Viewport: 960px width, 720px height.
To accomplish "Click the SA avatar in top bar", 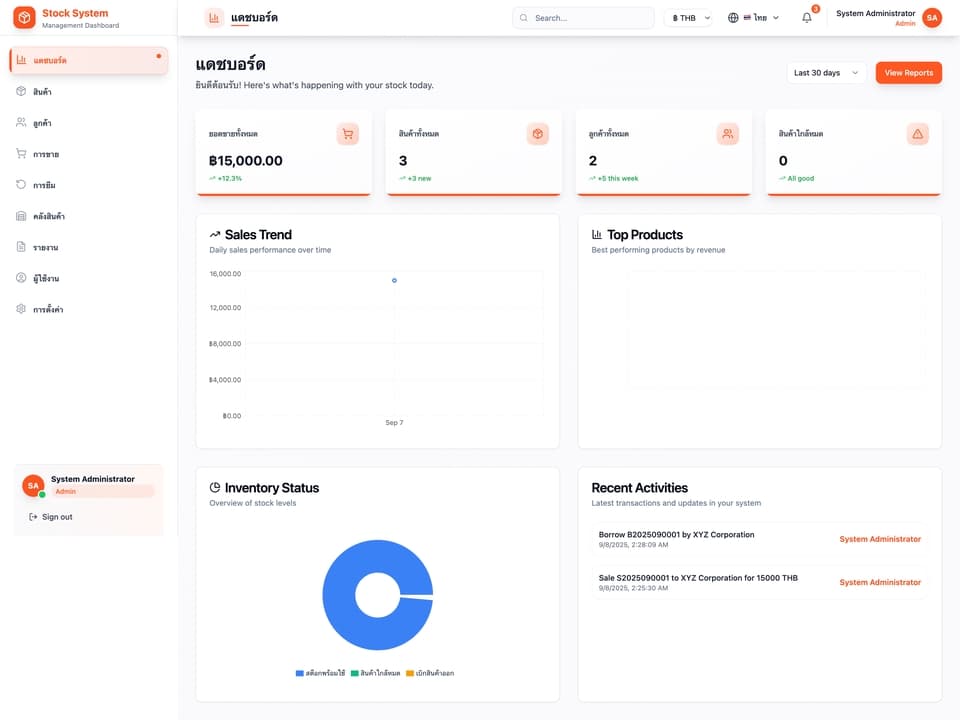I will [x=932, y=18].
